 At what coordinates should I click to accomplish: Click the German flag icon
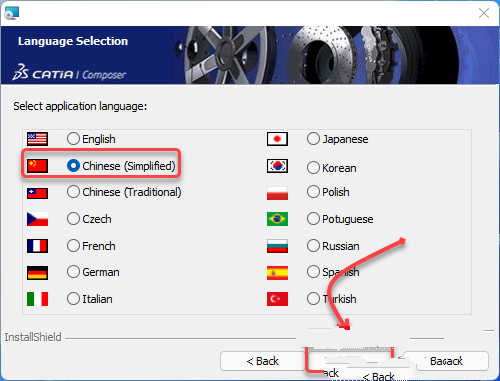pos(37,272)
